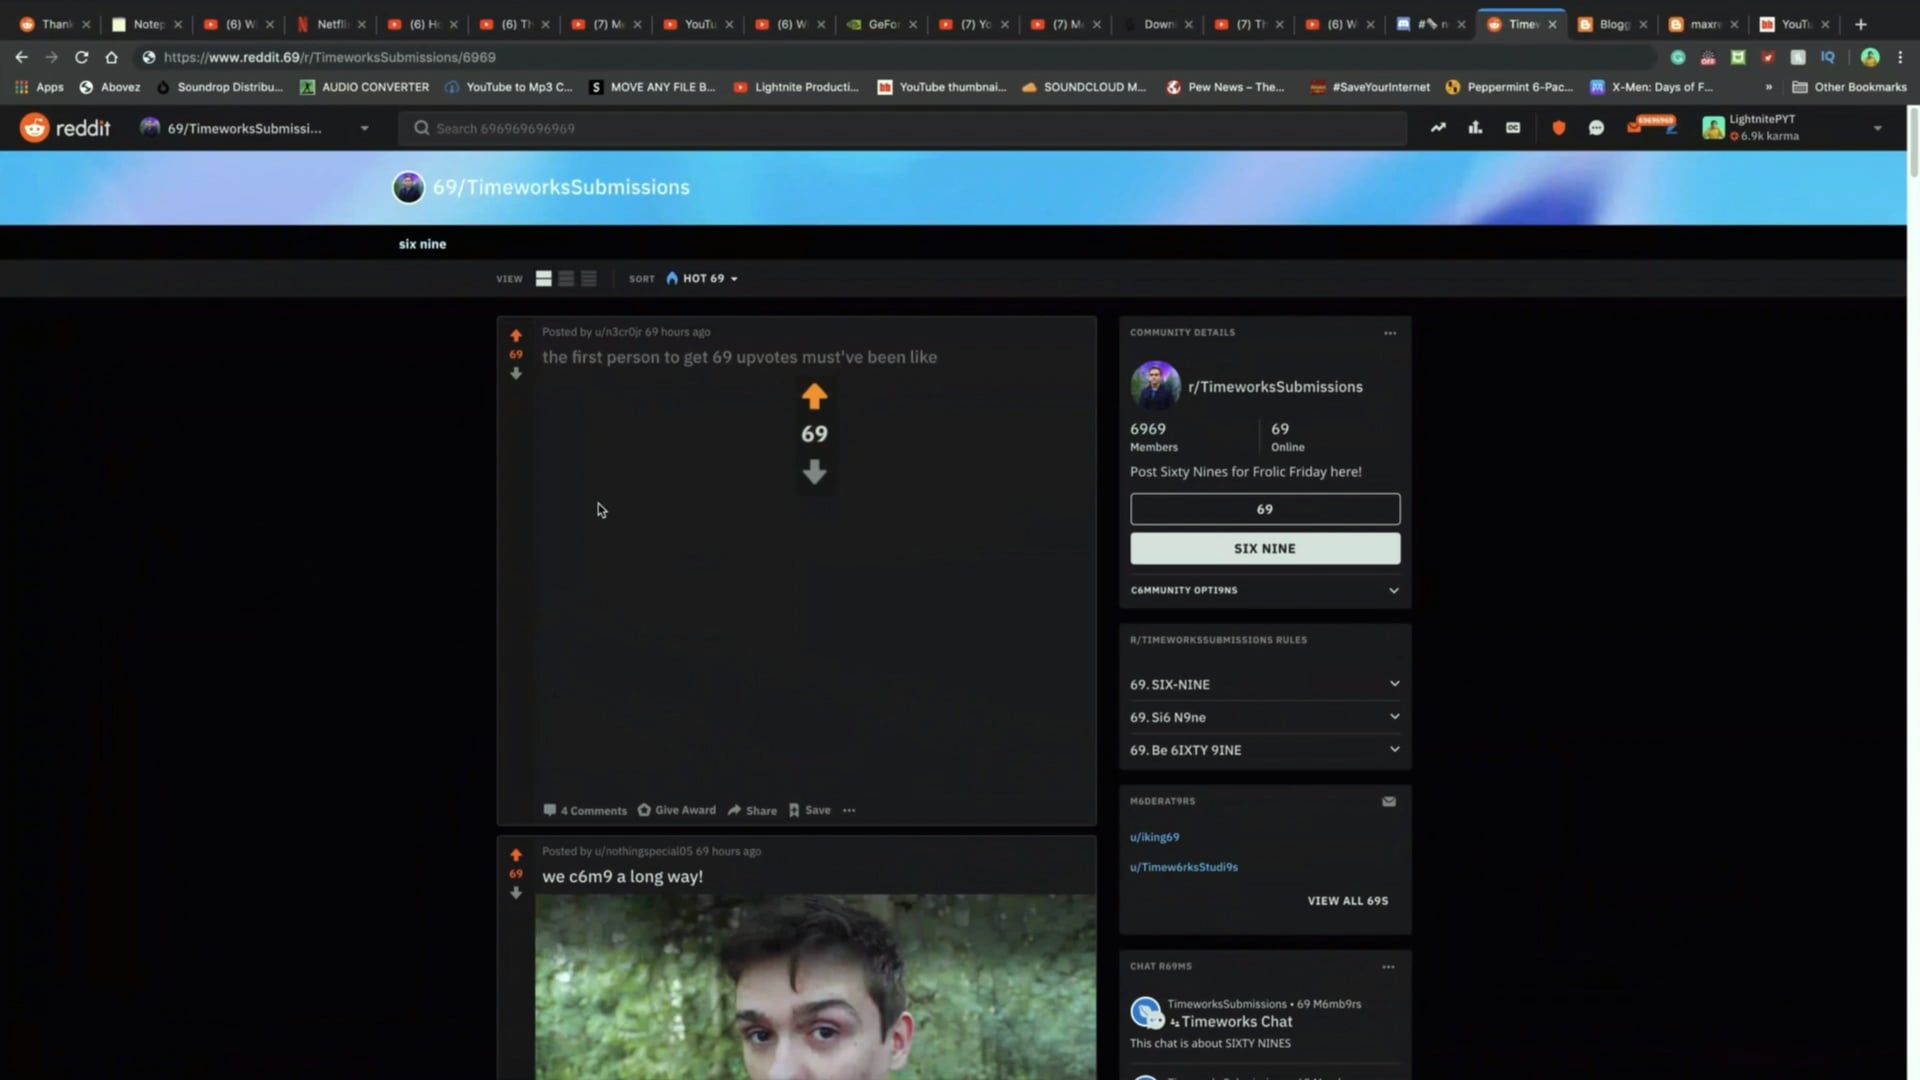Click the Reddit logo in the header

click(66, 128)
